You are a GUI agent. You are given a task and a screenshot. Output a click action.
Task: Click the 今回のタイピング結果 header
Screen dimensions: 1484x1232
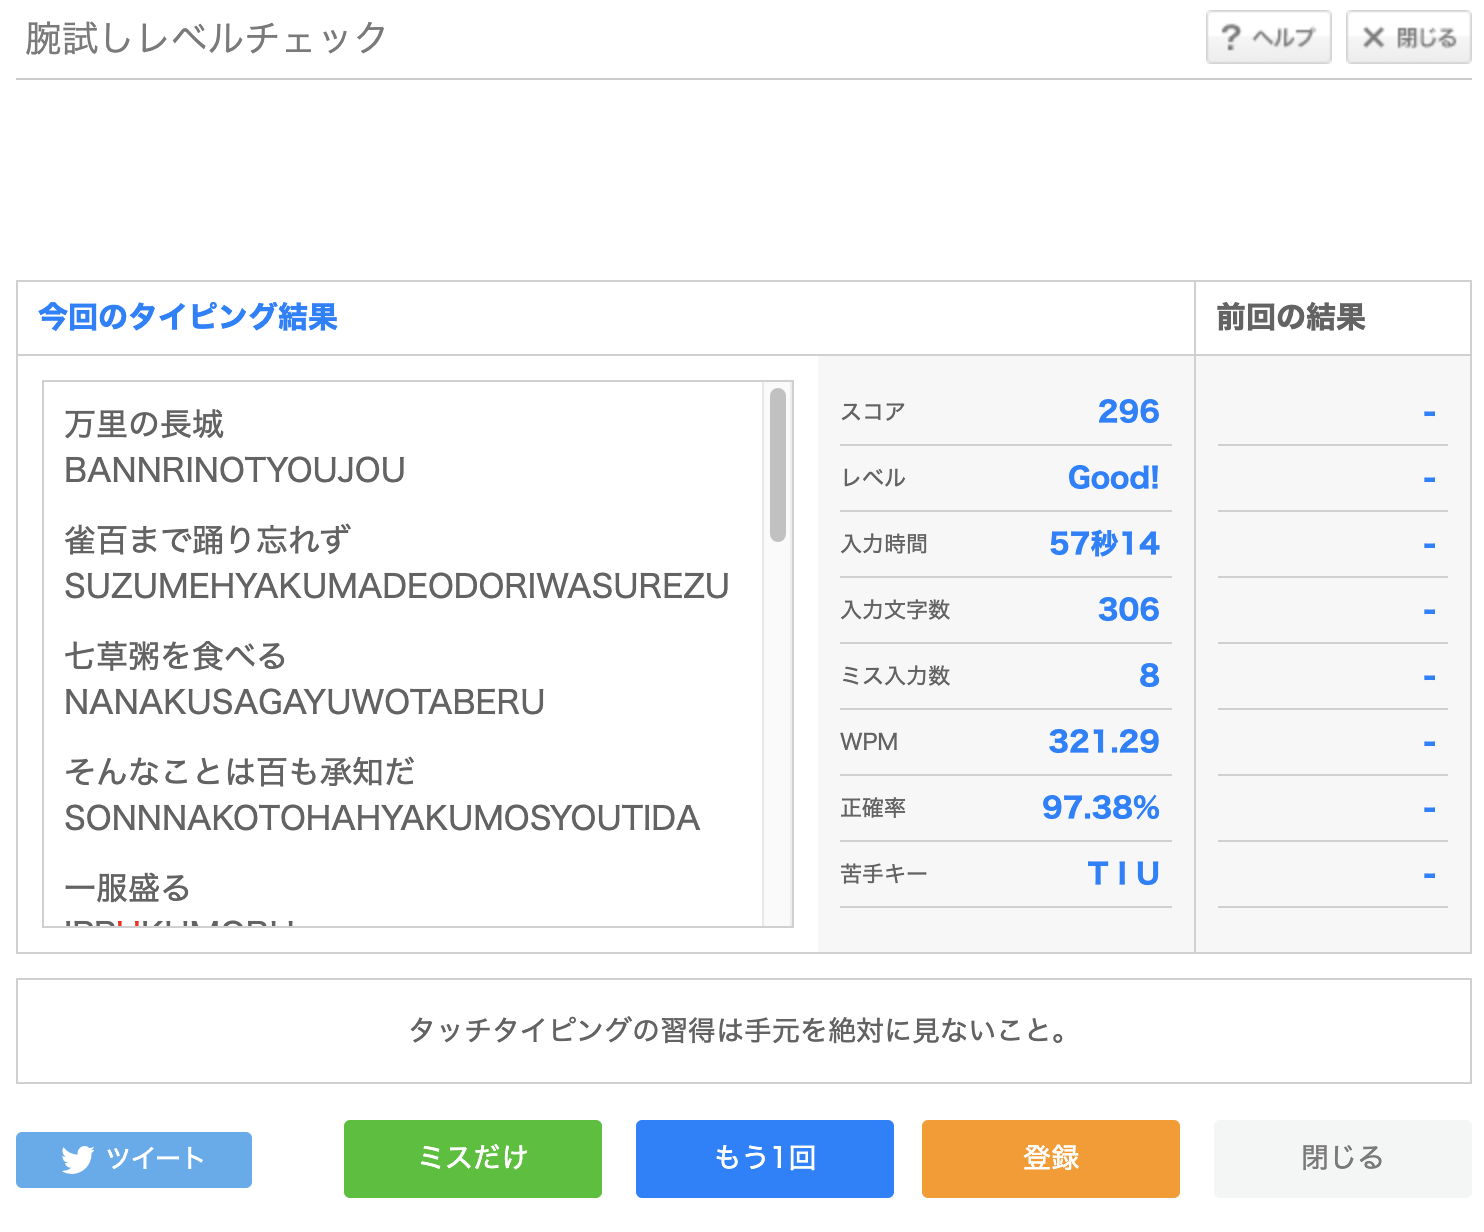coord(188,317)
